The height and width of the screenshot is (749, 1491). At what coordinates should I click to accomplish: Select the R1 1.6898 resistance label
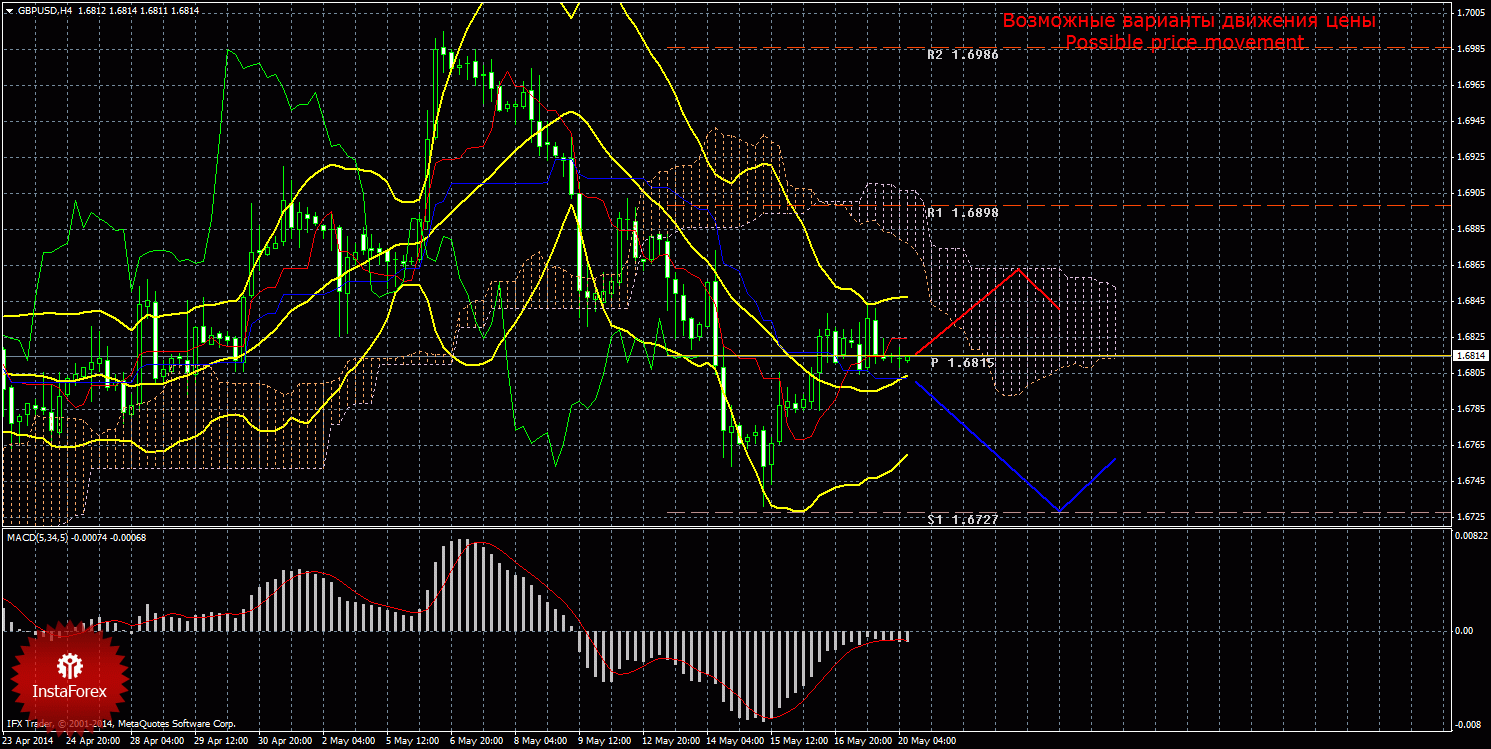coord(962,213)
